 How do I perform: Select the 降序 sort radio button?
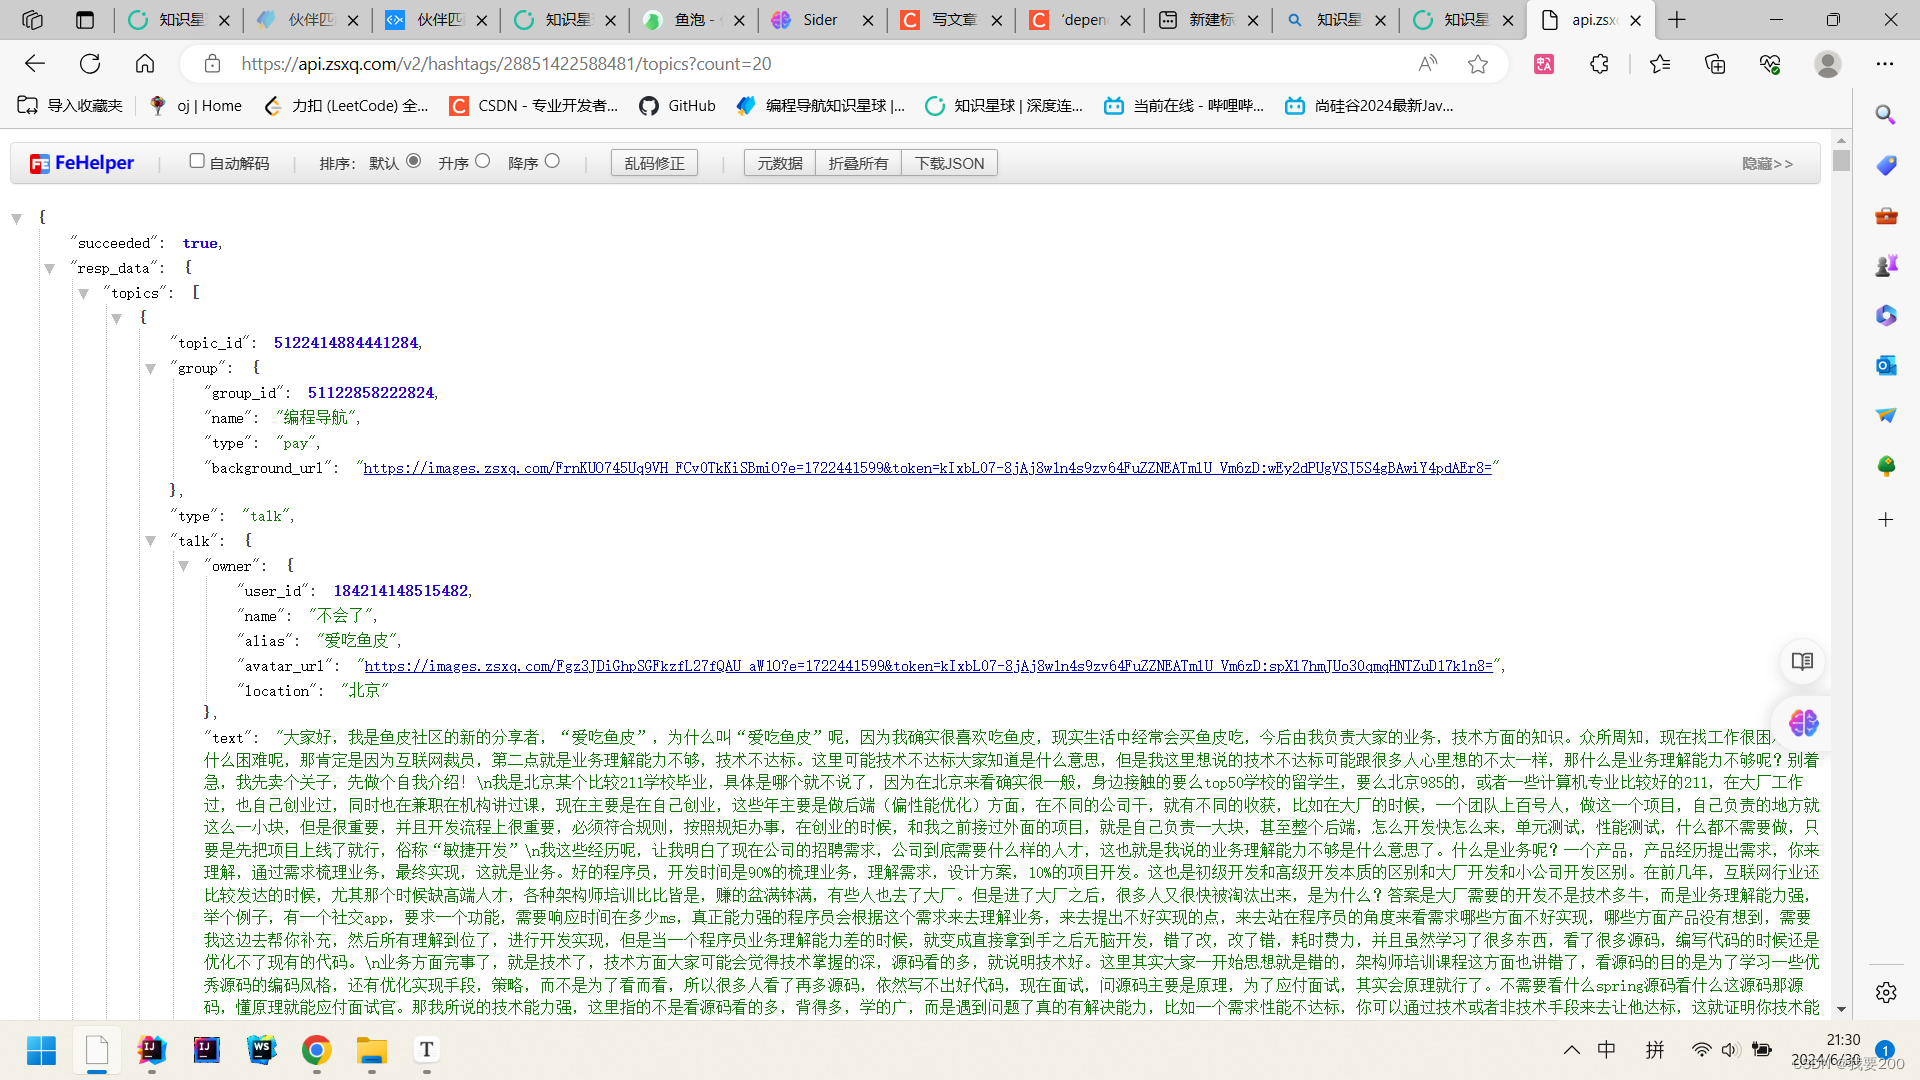(x=552, y=160)
